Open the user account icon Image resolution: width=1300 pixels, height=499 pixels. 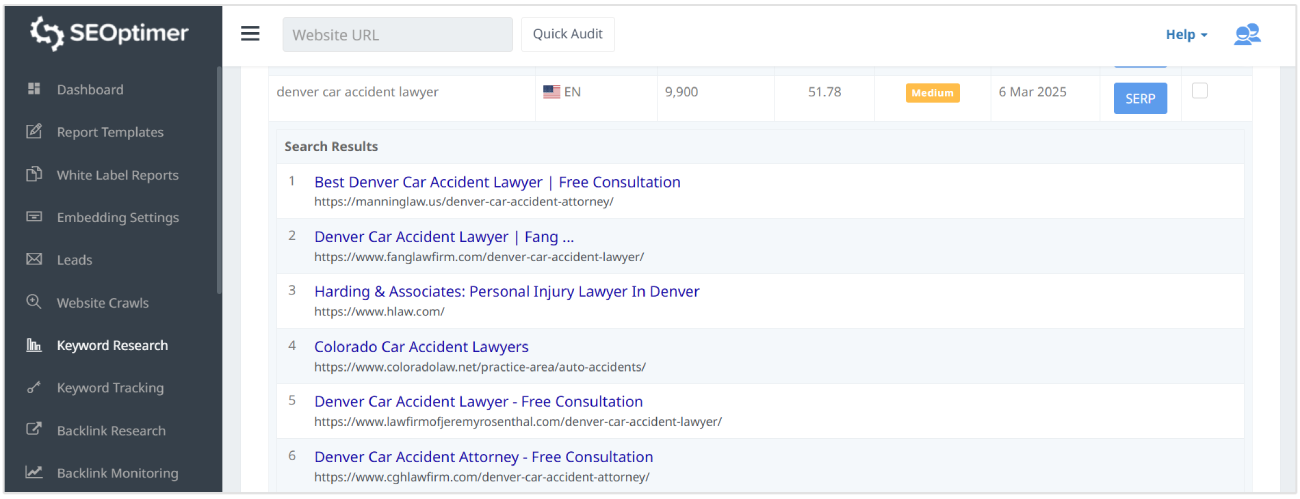tap(1247, 34)
